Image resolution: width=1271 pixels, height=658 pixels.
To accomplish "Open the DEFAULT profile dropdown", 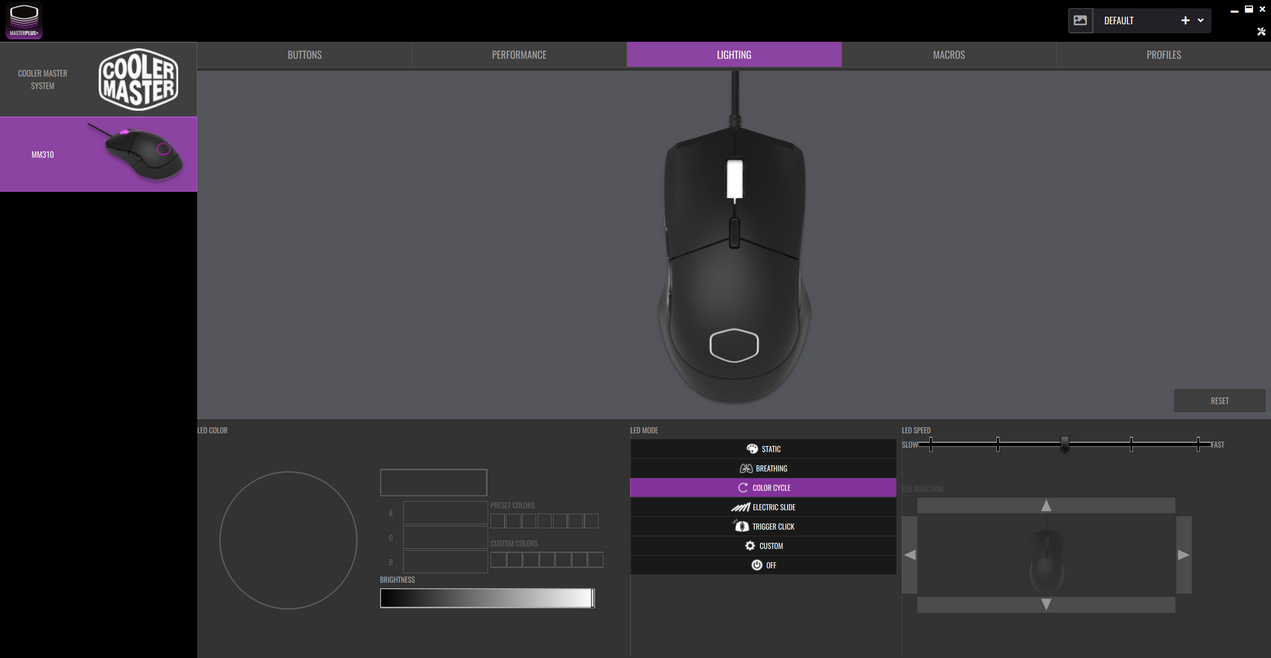I will [1201, 19].
